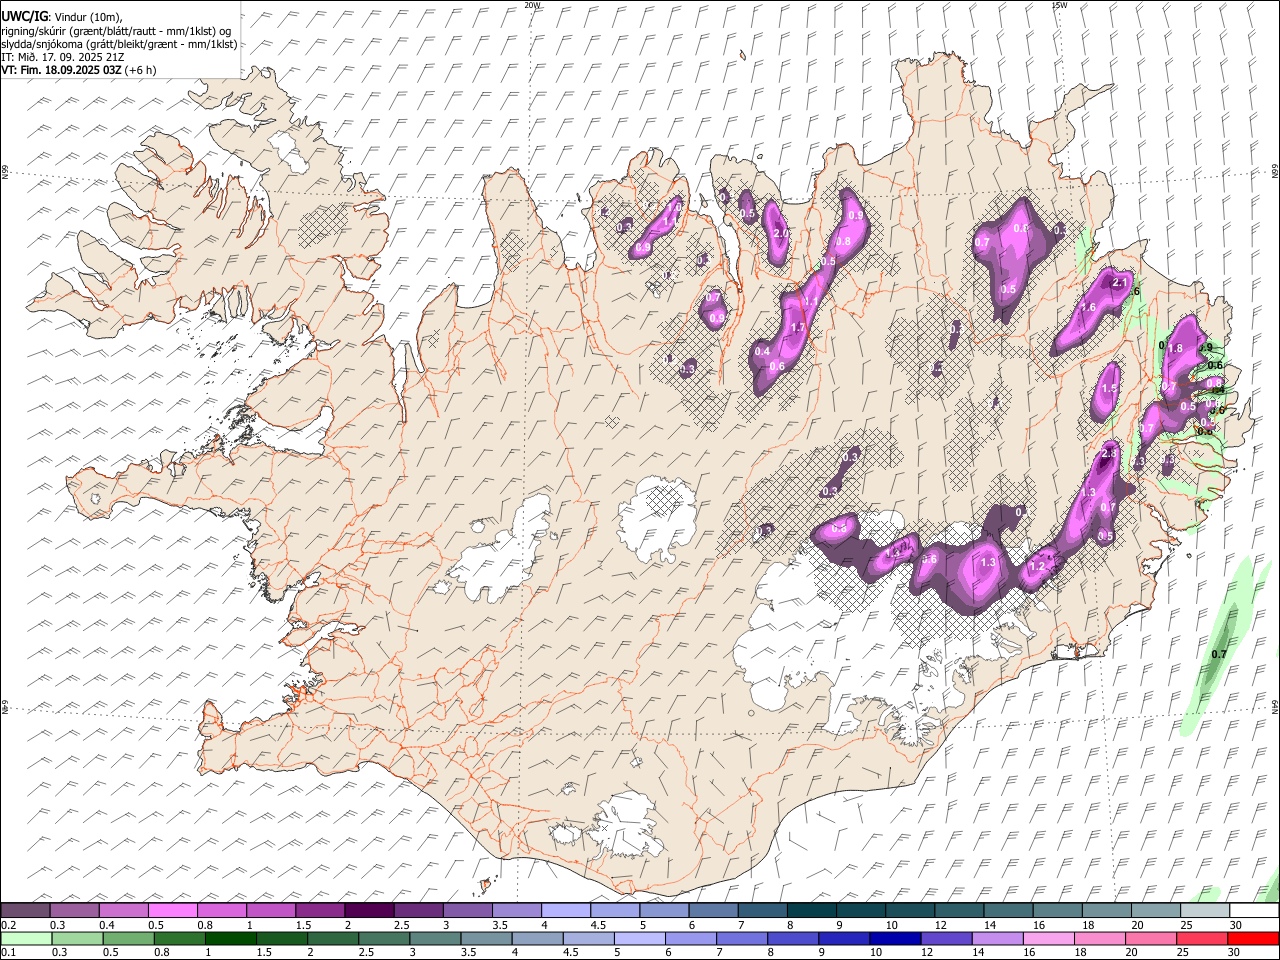Click the 2.8 precipitation value on the map
1280x960 pixels.
pyautogui.click(x=1108, y=454)
